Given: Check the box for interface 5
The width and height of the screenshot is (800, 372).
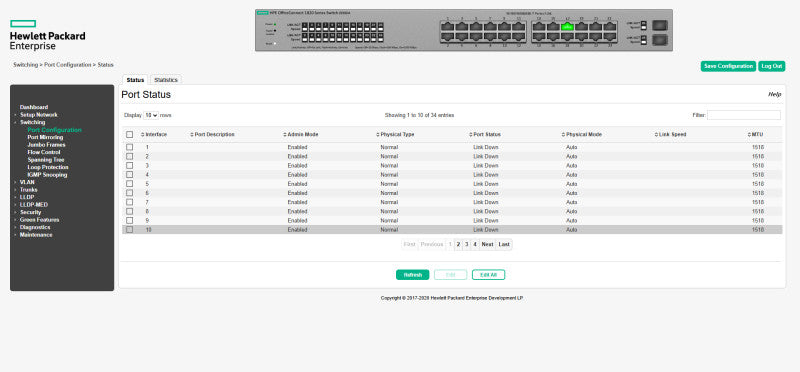Looking at the screenshot, I should click(x=130, y=184).
